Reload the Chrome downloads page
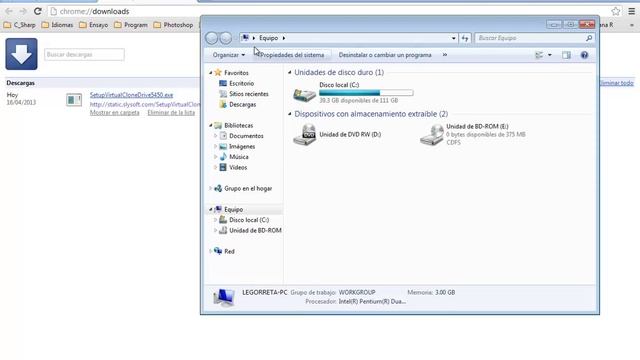Screen dimensions: 640x360 pos(38,11)
